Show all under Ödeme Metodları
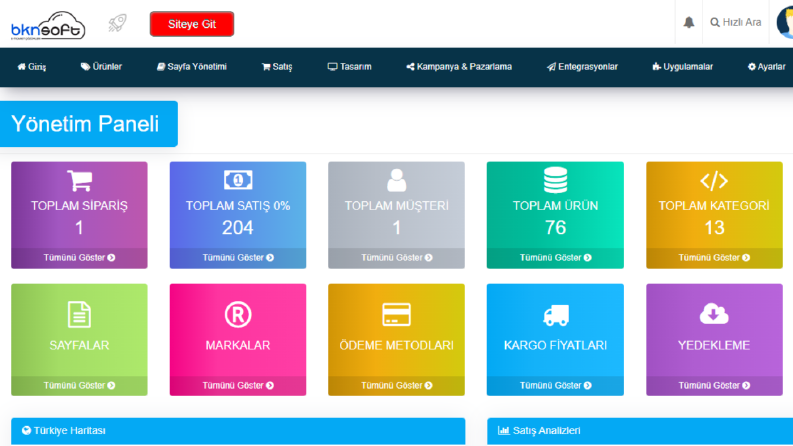The image size is (793, 446). pos(396,385)
